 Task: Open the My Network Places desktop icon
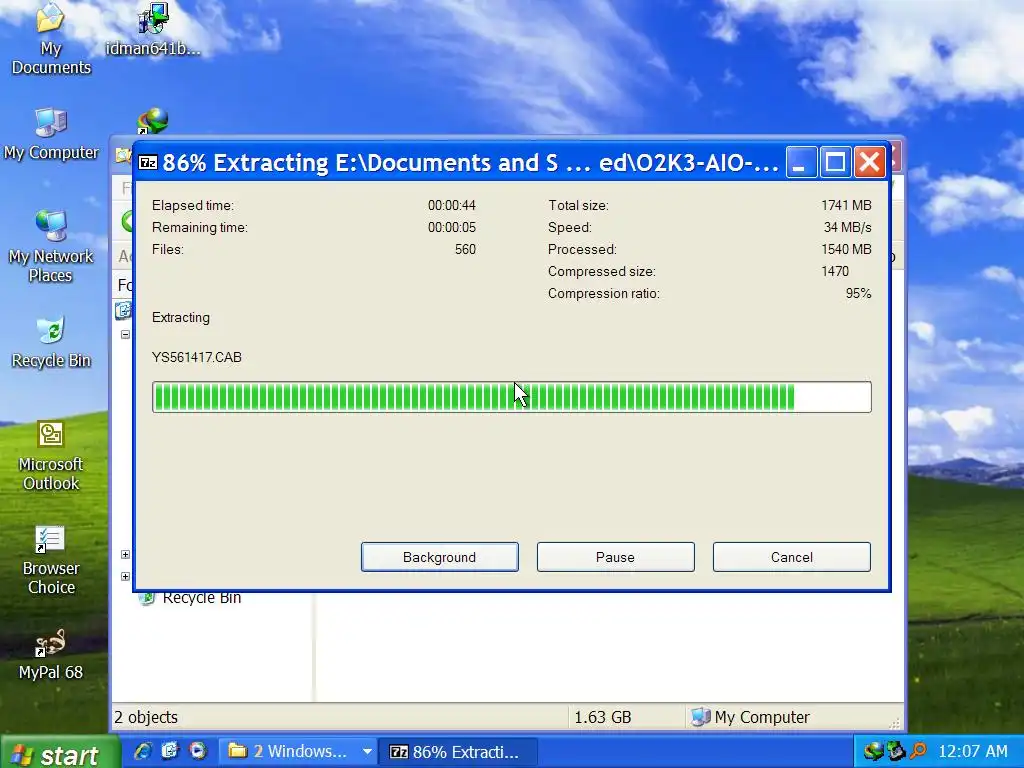(x=50, y=247)
